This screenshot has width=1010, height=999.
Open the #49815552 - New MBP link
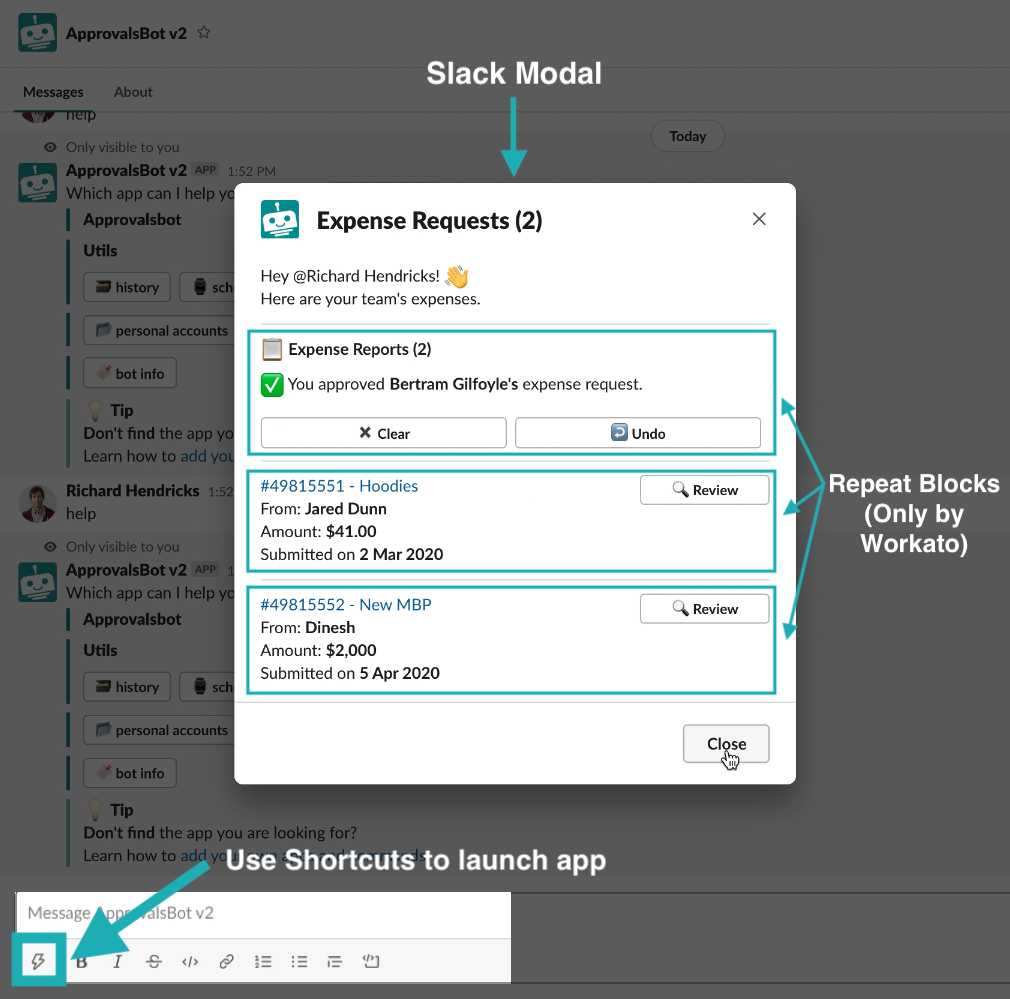[x=346, y=604]
